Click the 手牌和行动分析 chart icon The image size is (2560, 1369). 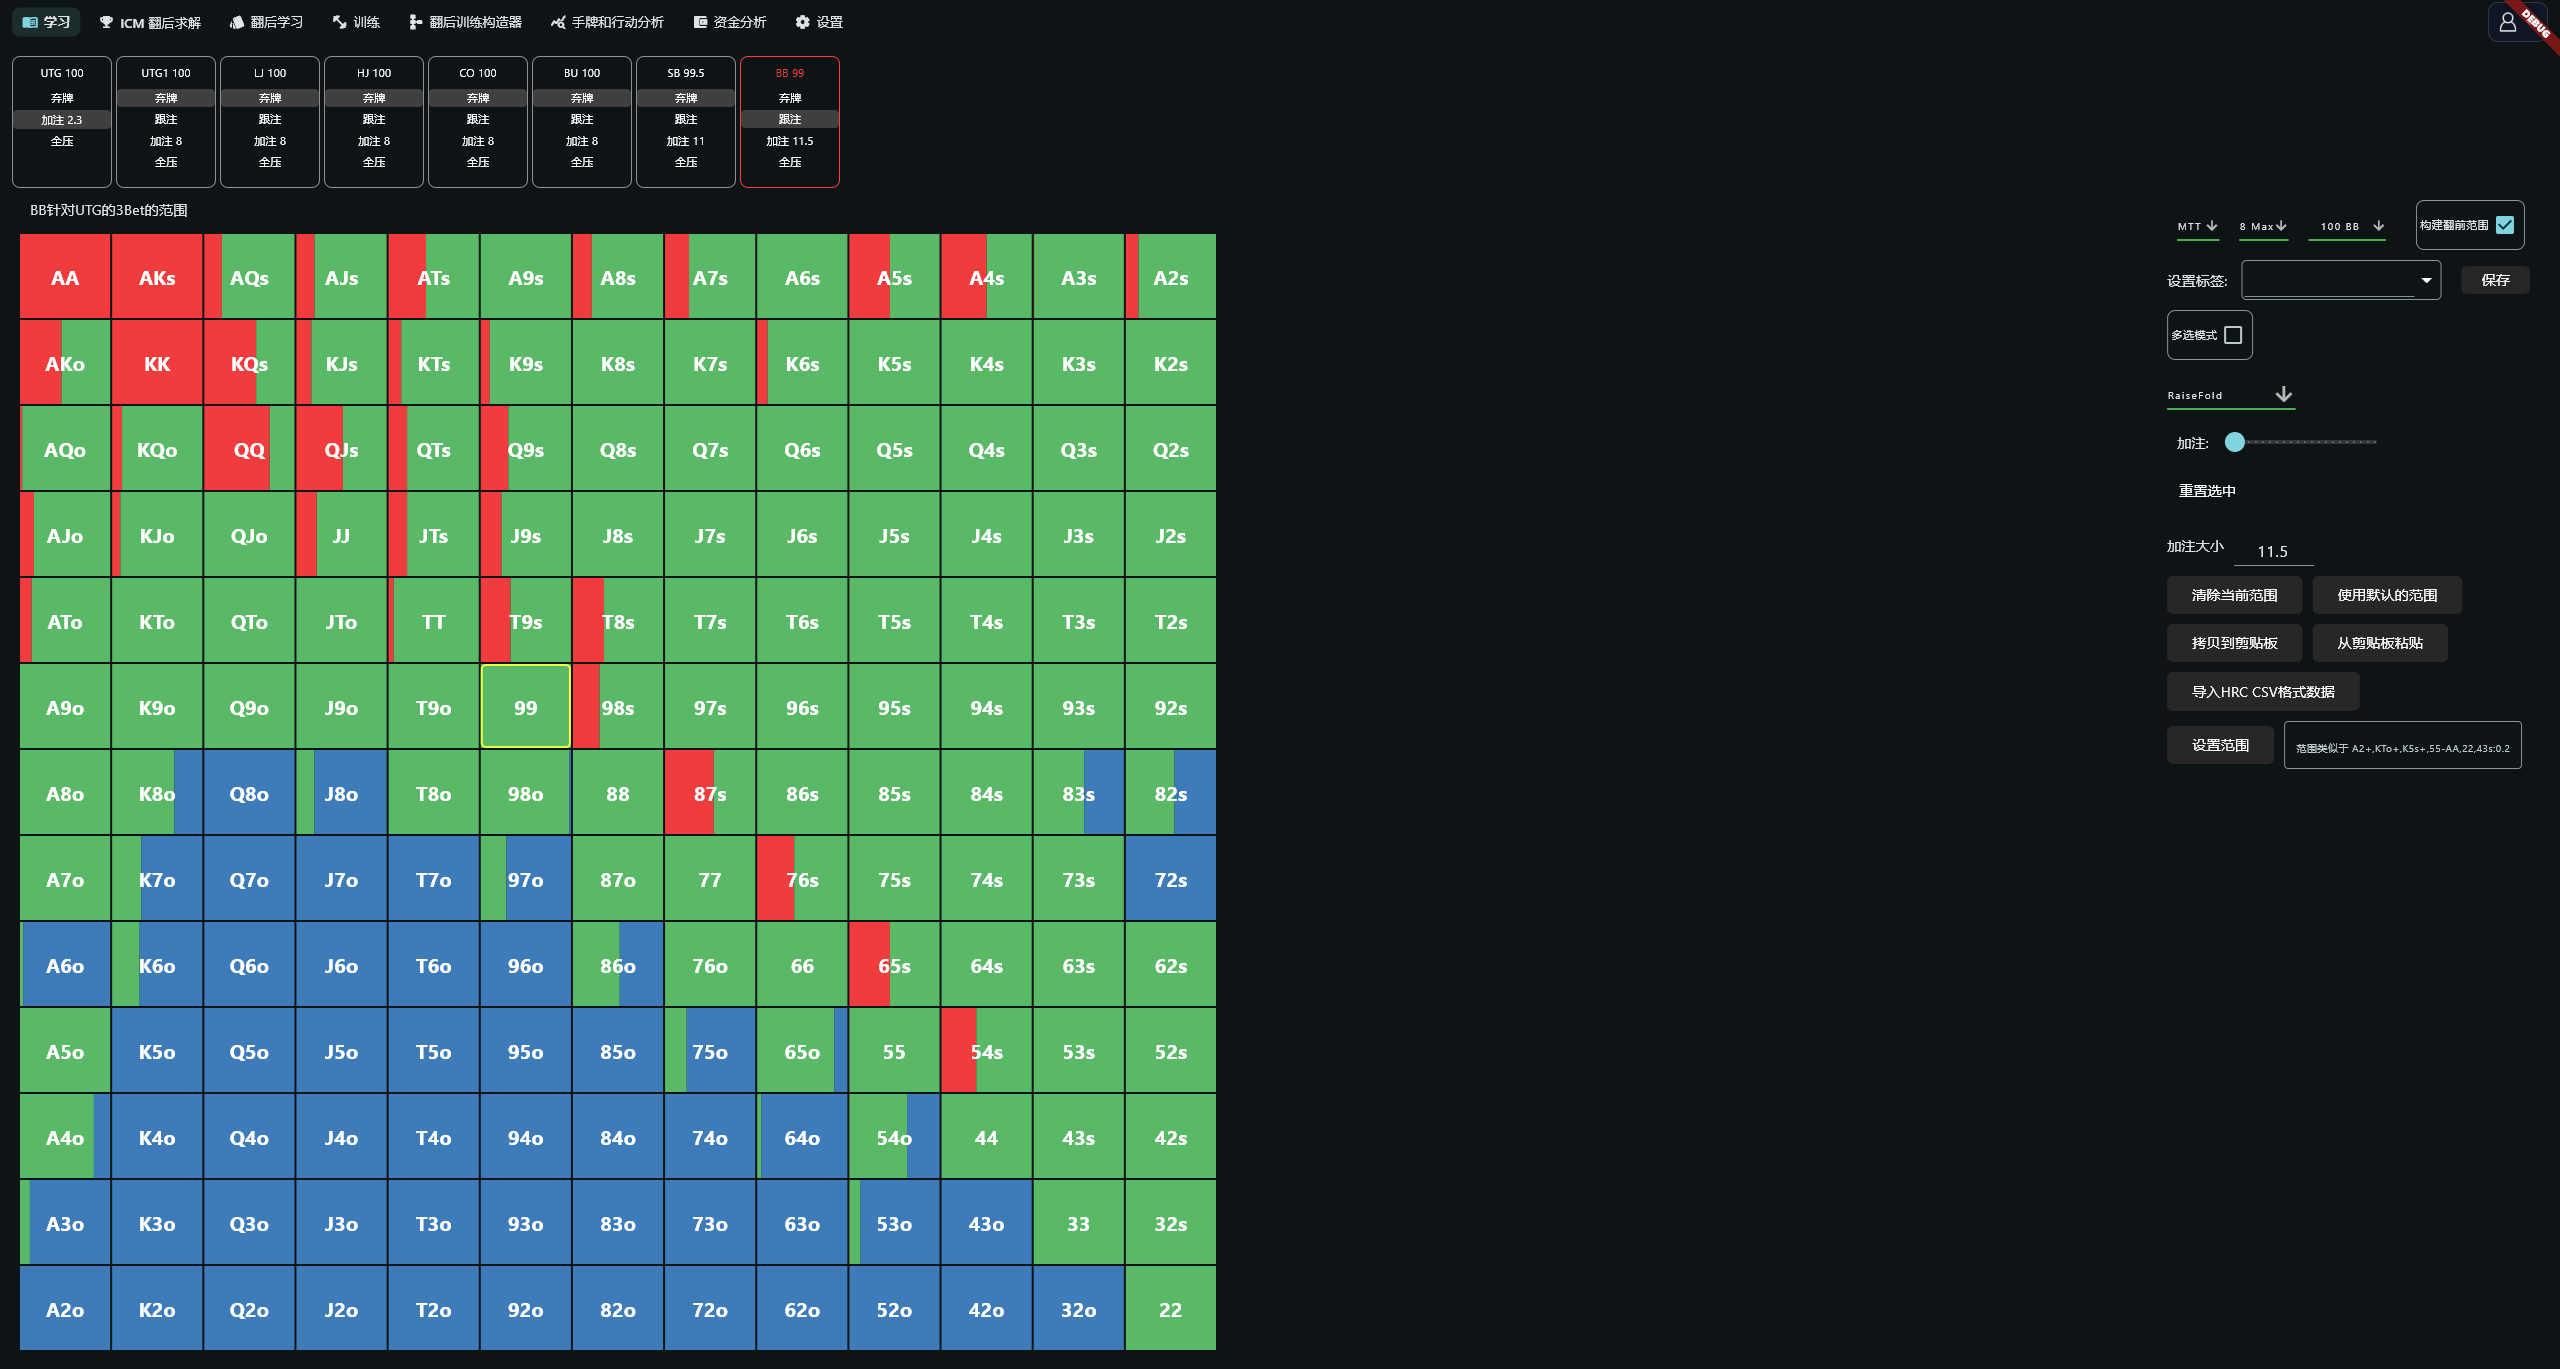pos(558,22)
